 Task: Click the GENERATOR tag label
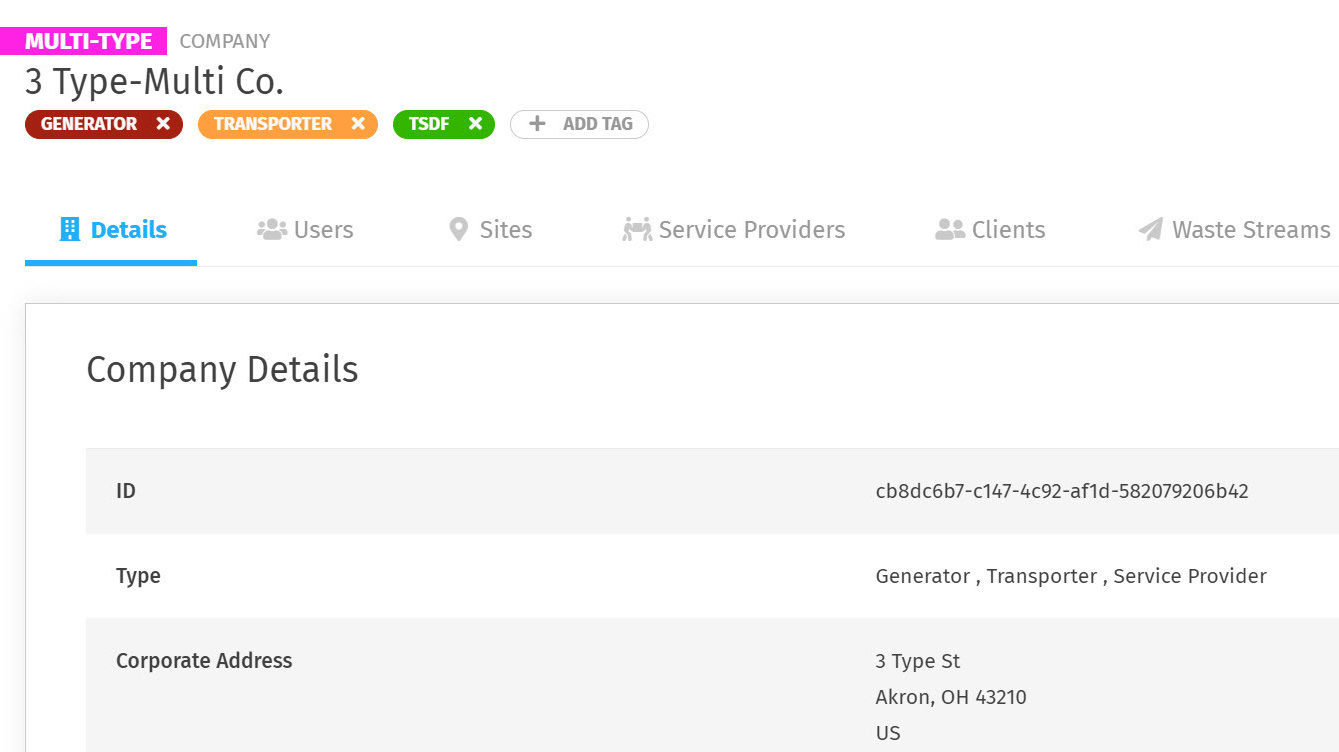89,124
